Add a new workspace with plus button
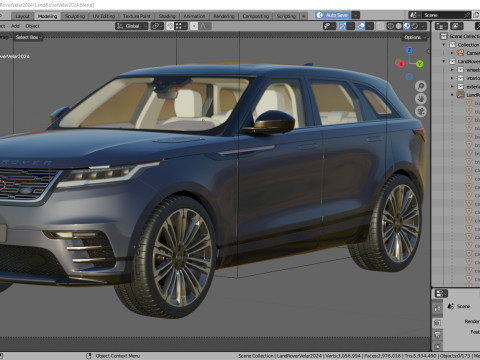The width and height of the screenshot is (480, 360). 304,16
